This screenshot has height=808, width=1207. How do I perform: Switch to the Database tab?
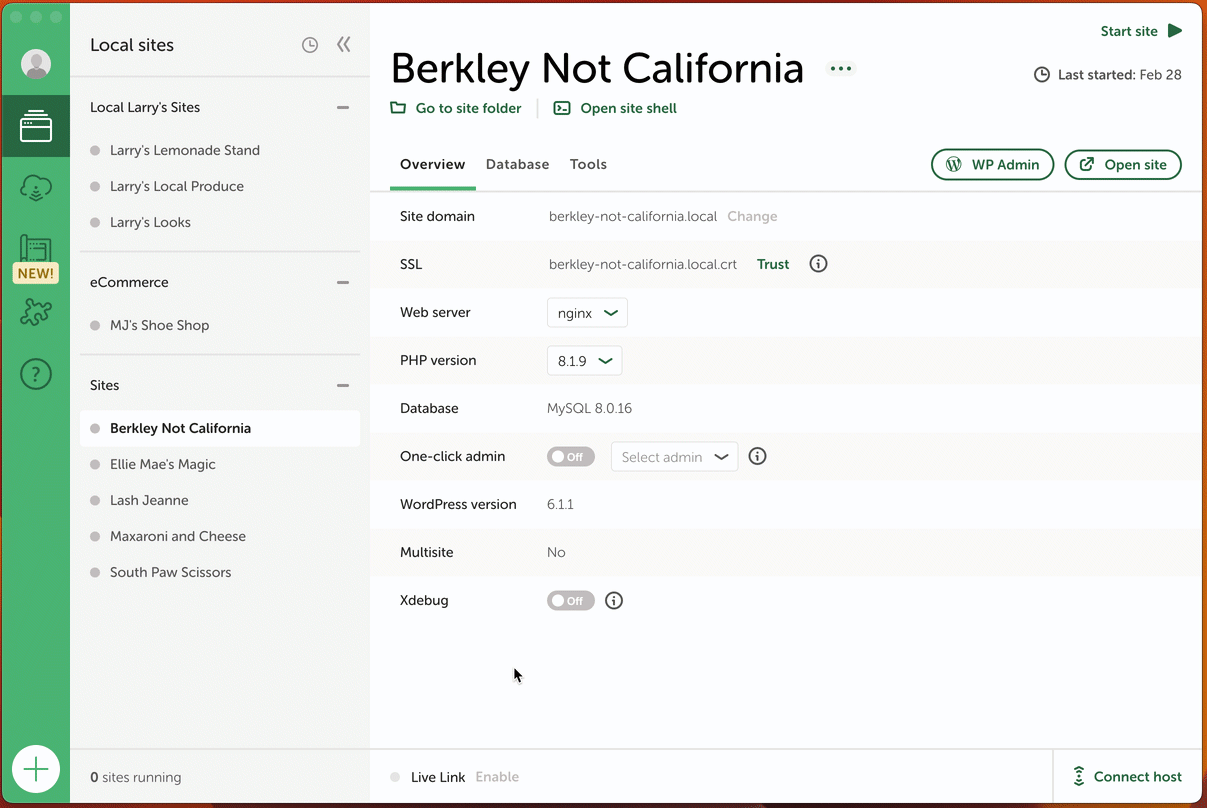(x=517, y=164)
